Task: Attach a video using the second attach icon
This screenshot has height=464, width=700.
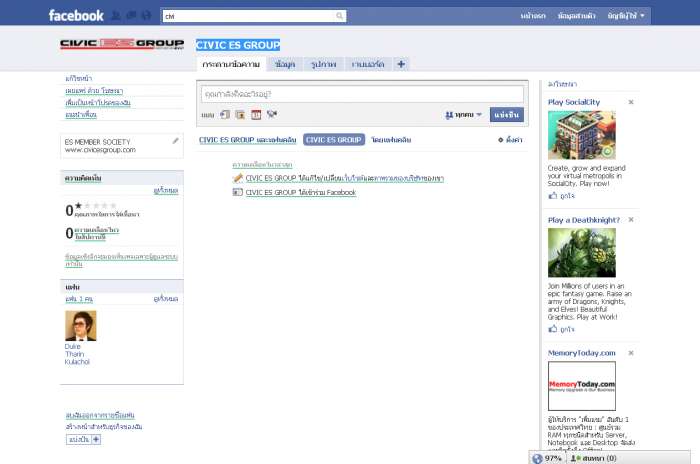Action: tap(240, 115)
